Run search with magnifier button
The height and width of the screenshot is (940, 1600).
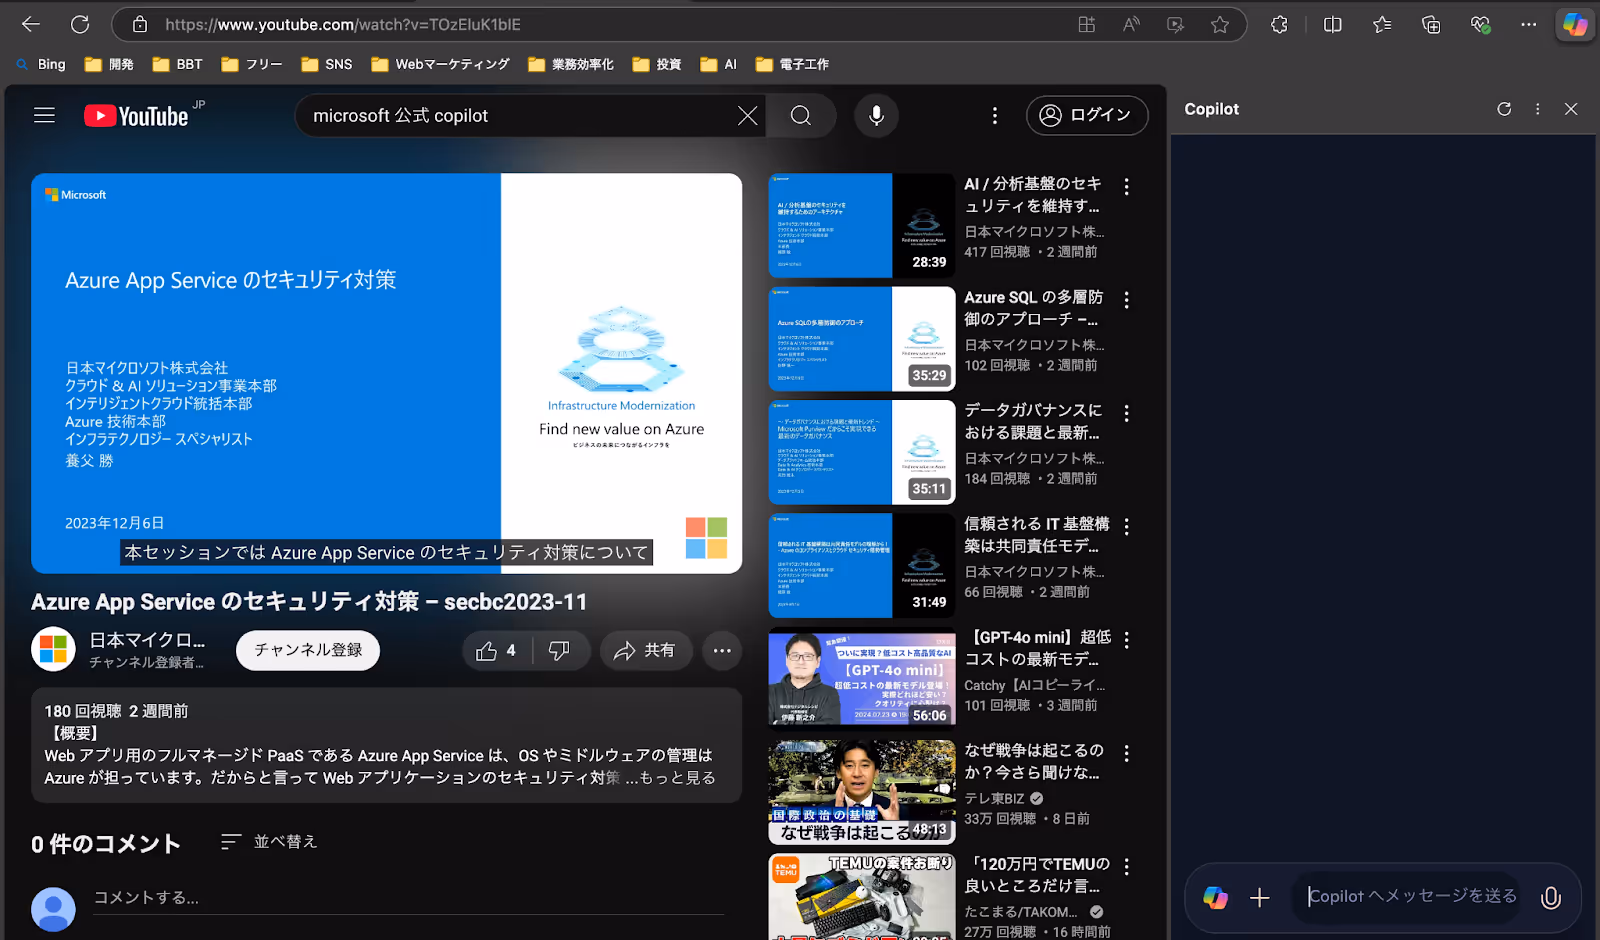801,116
